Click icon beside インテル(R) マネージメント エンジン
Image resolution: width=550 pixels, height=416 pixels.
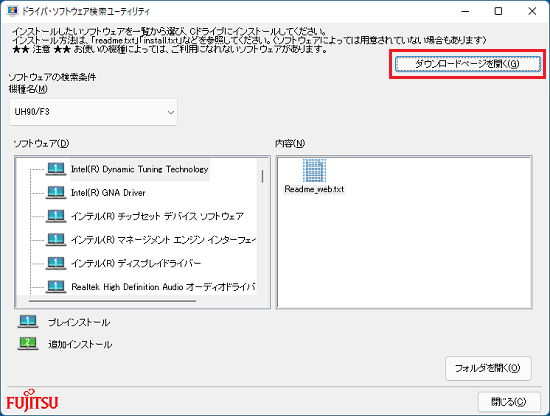(56, 240)
